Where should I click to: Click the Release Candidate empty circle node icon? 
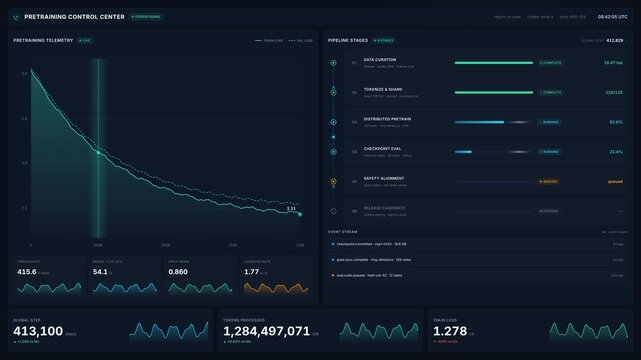(x=334, y=211)
